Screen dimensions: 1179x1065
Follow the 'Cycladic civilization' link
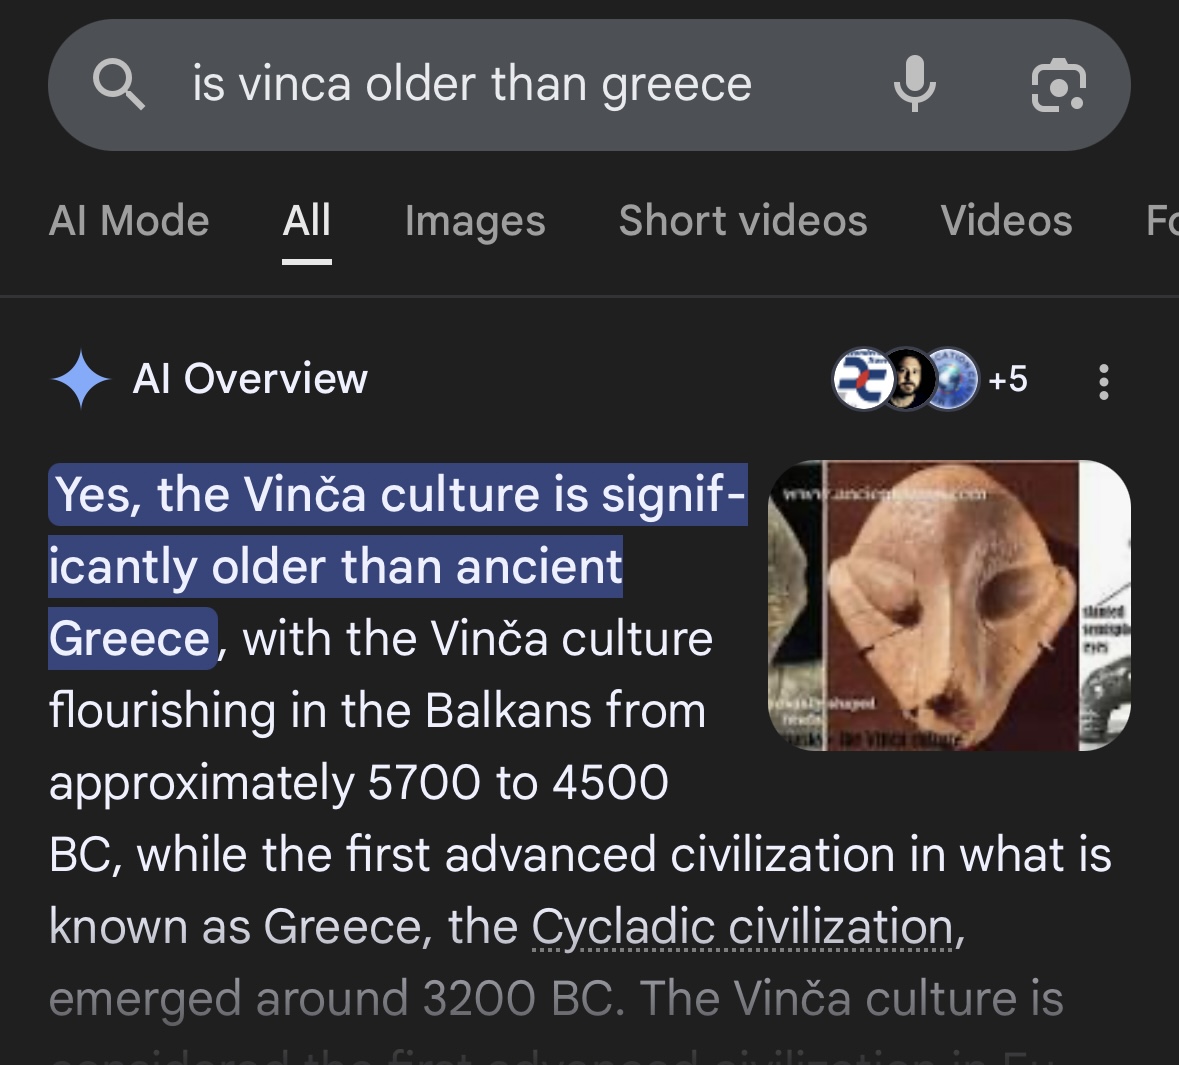point(742,927)
